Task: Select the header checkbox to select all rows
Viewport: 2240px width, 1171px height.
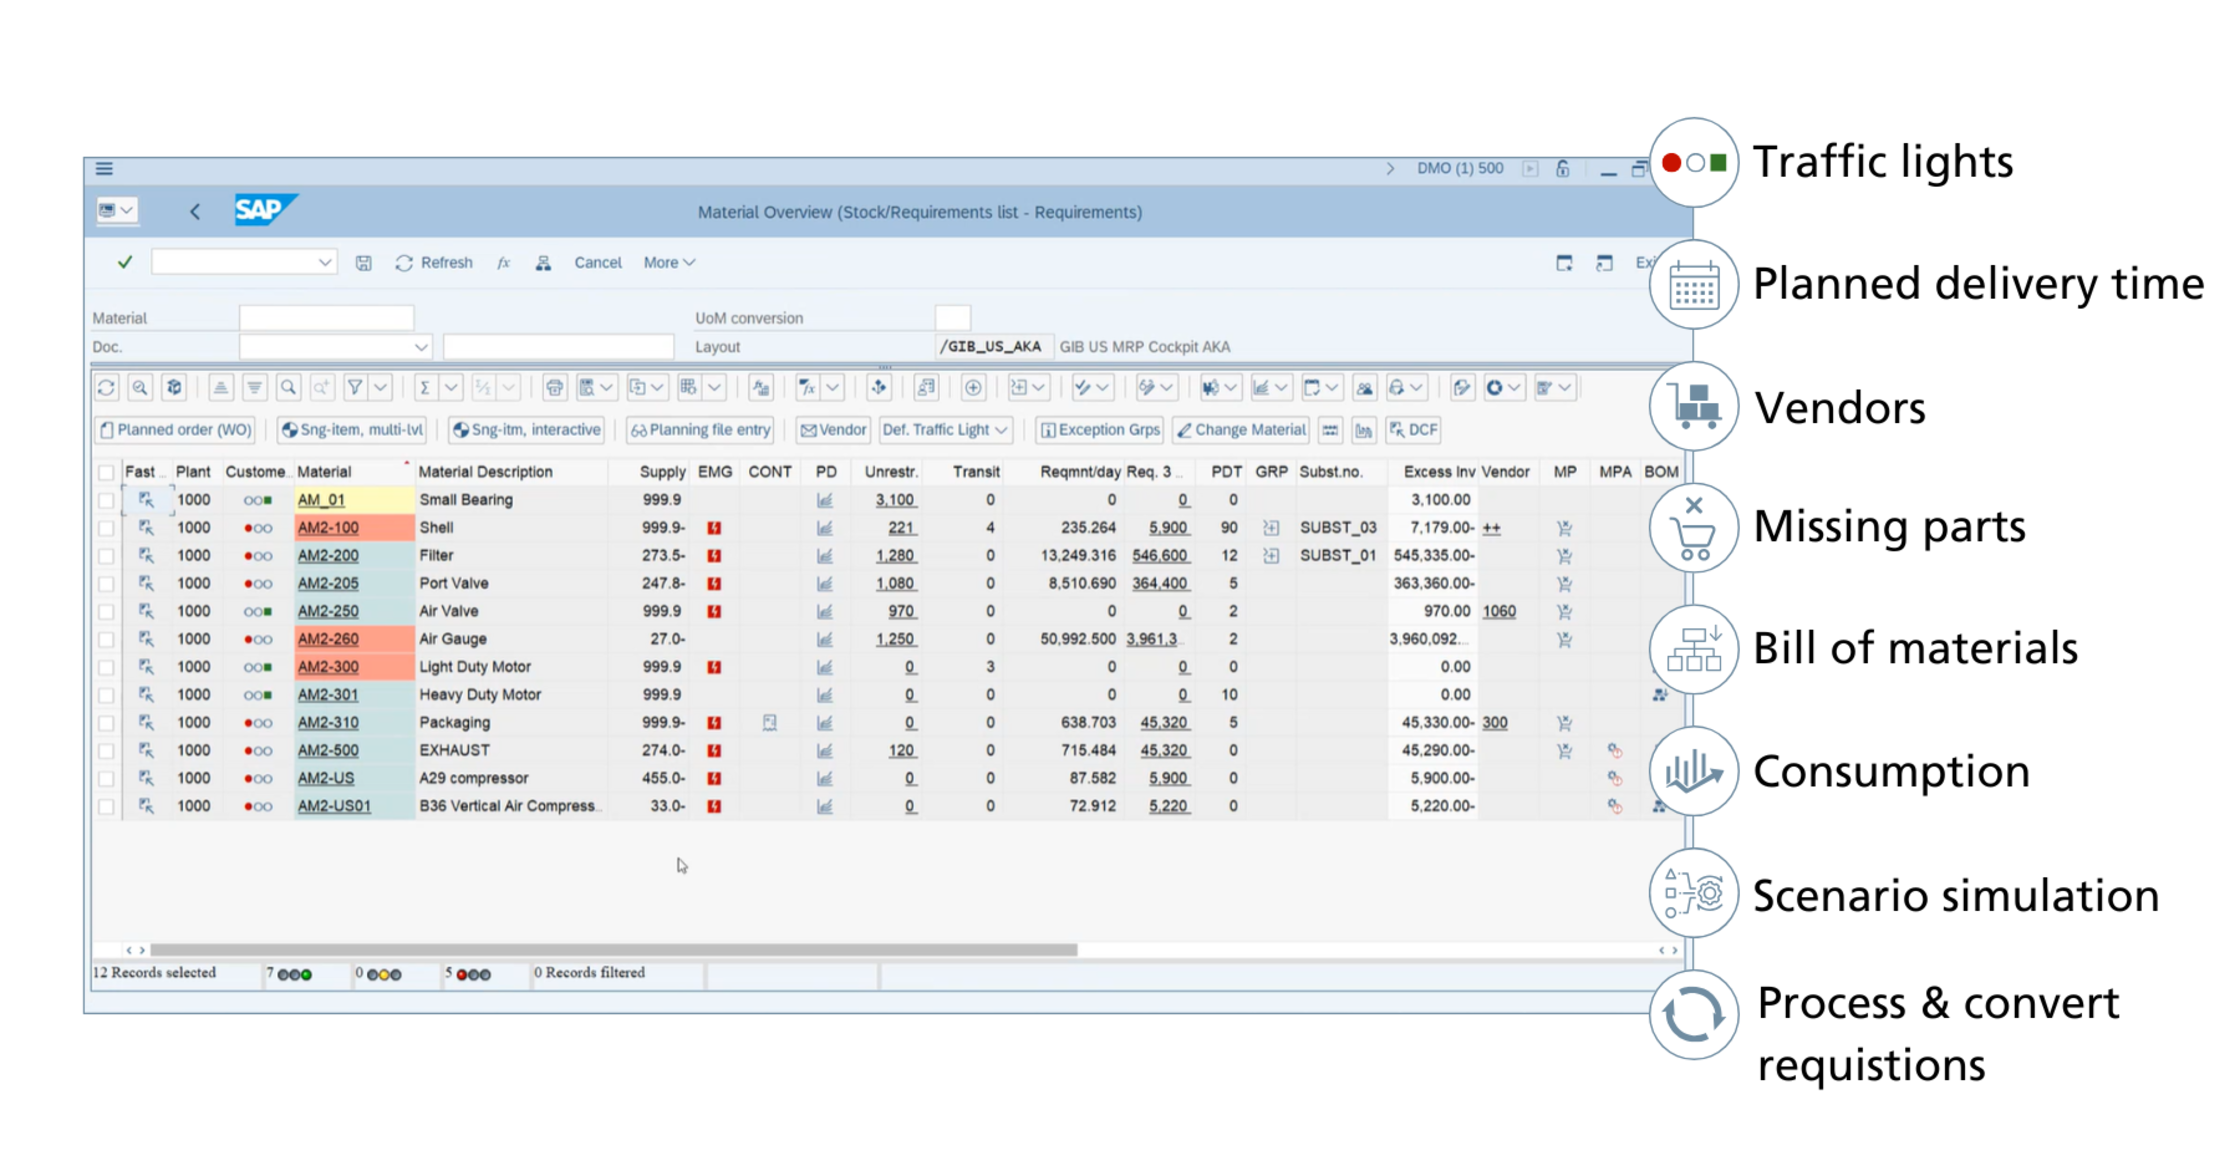Action: click(x=106, y=471)
